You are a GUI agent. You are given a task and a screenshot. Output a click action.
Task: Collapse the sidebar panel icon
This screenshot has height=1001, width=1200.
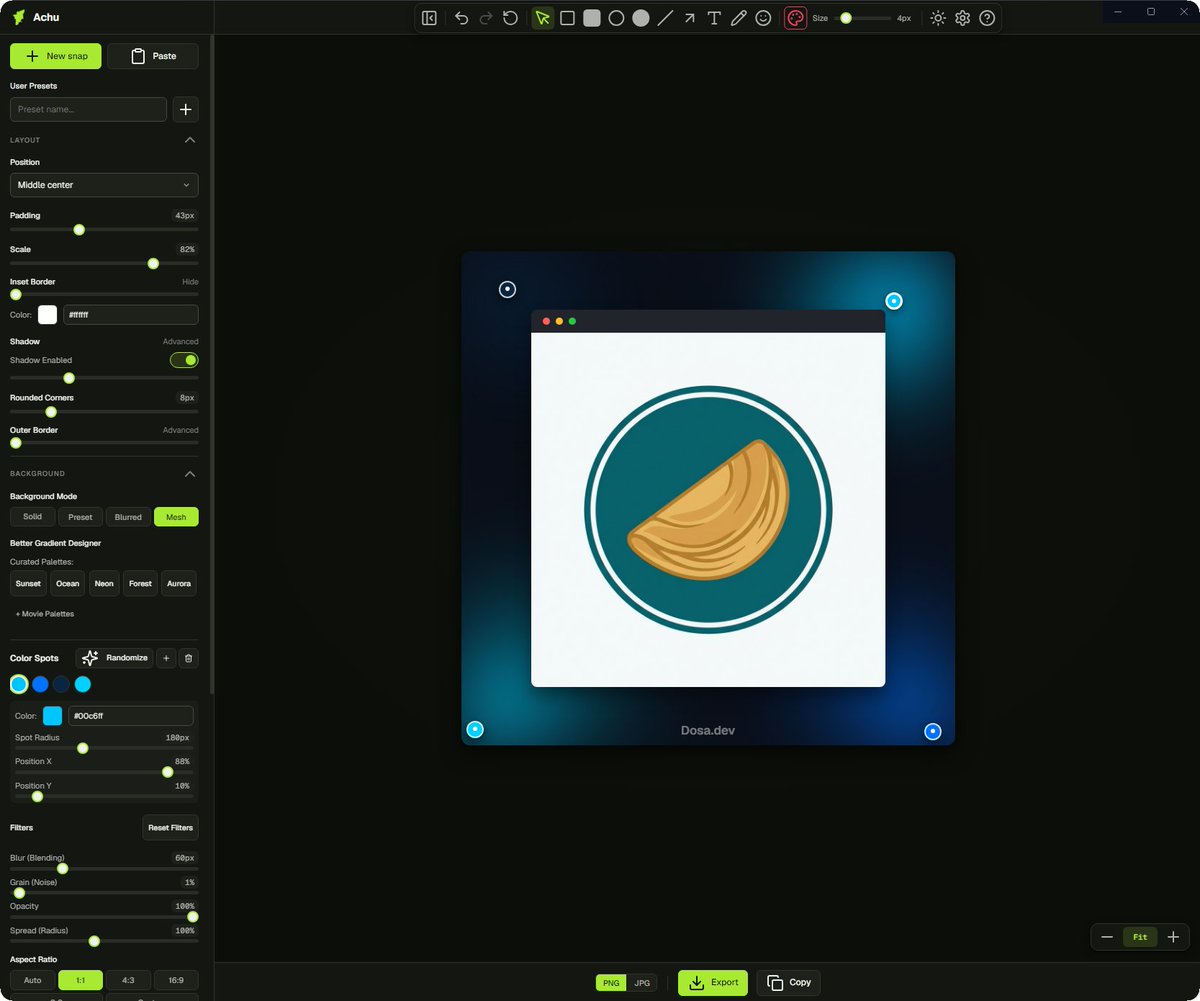[429, 18]
